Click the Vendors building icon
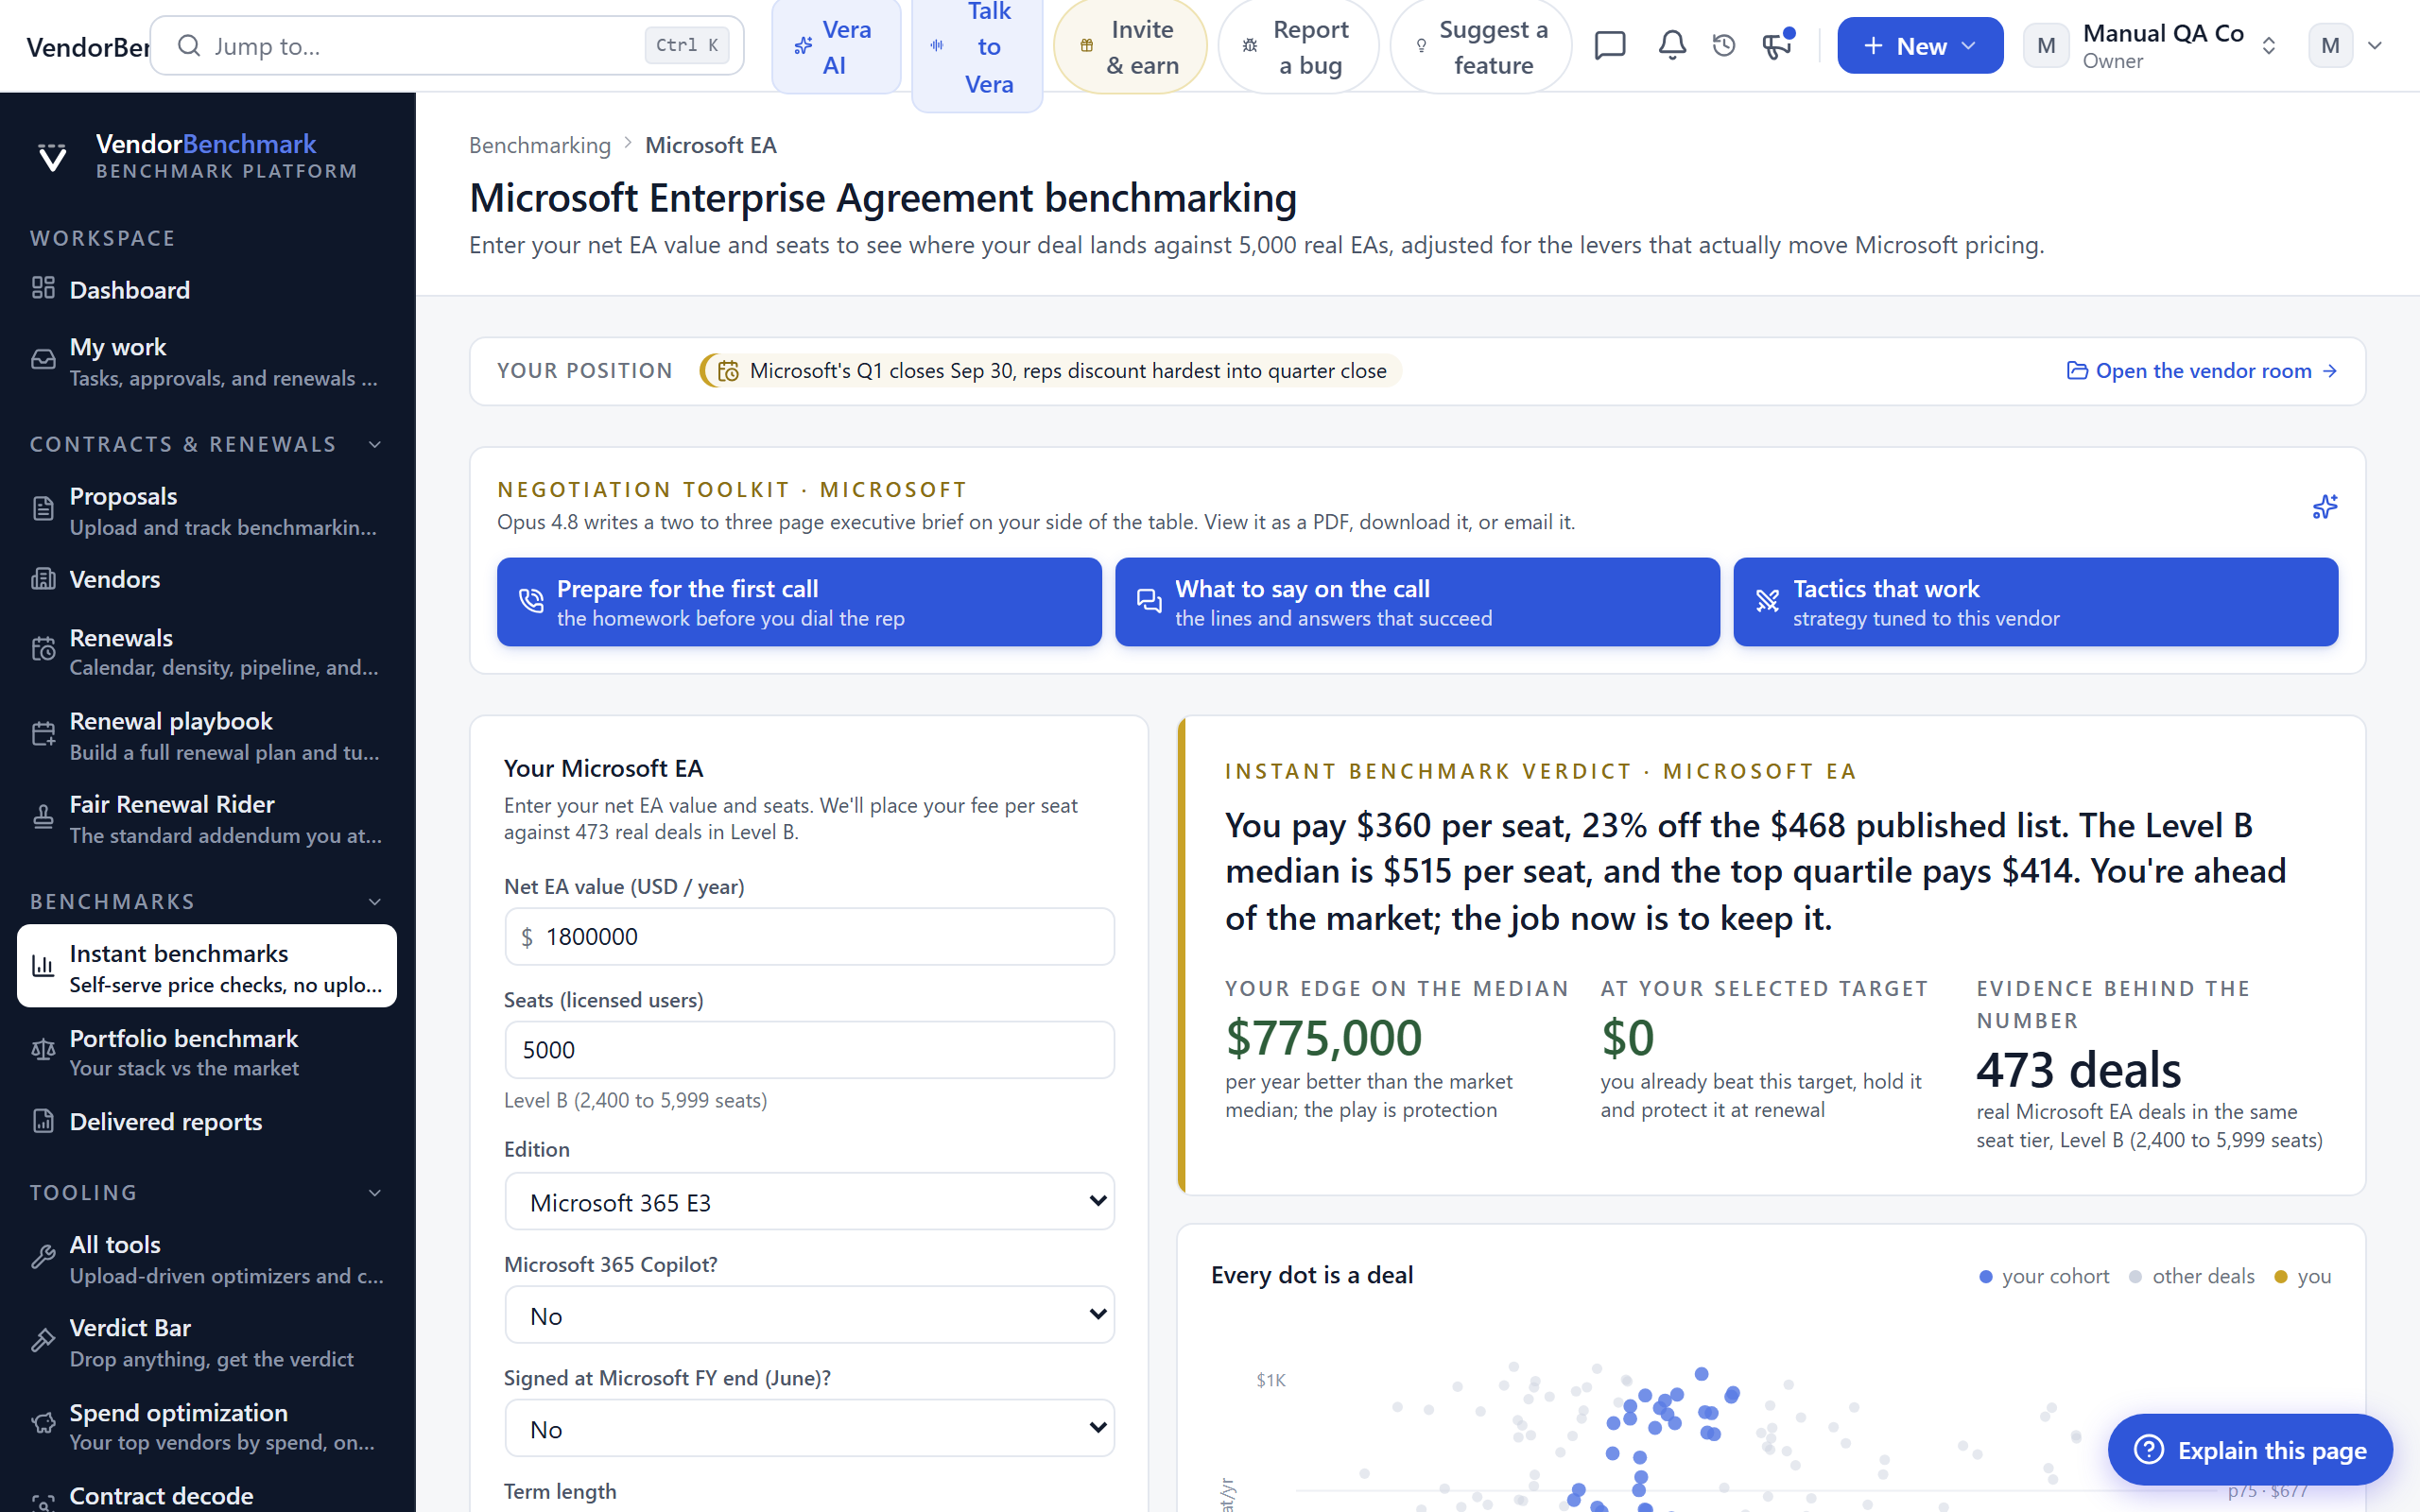 43,579
